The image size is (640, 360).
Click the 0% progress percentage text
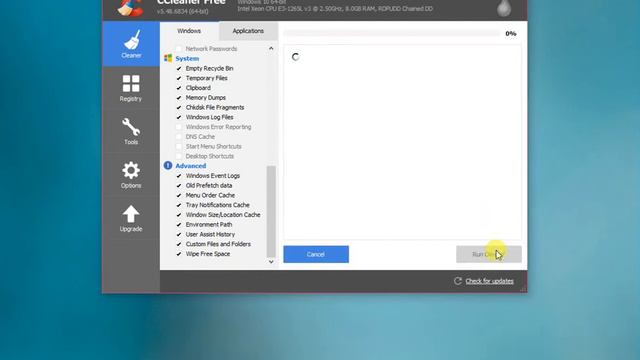pos(511,33)
